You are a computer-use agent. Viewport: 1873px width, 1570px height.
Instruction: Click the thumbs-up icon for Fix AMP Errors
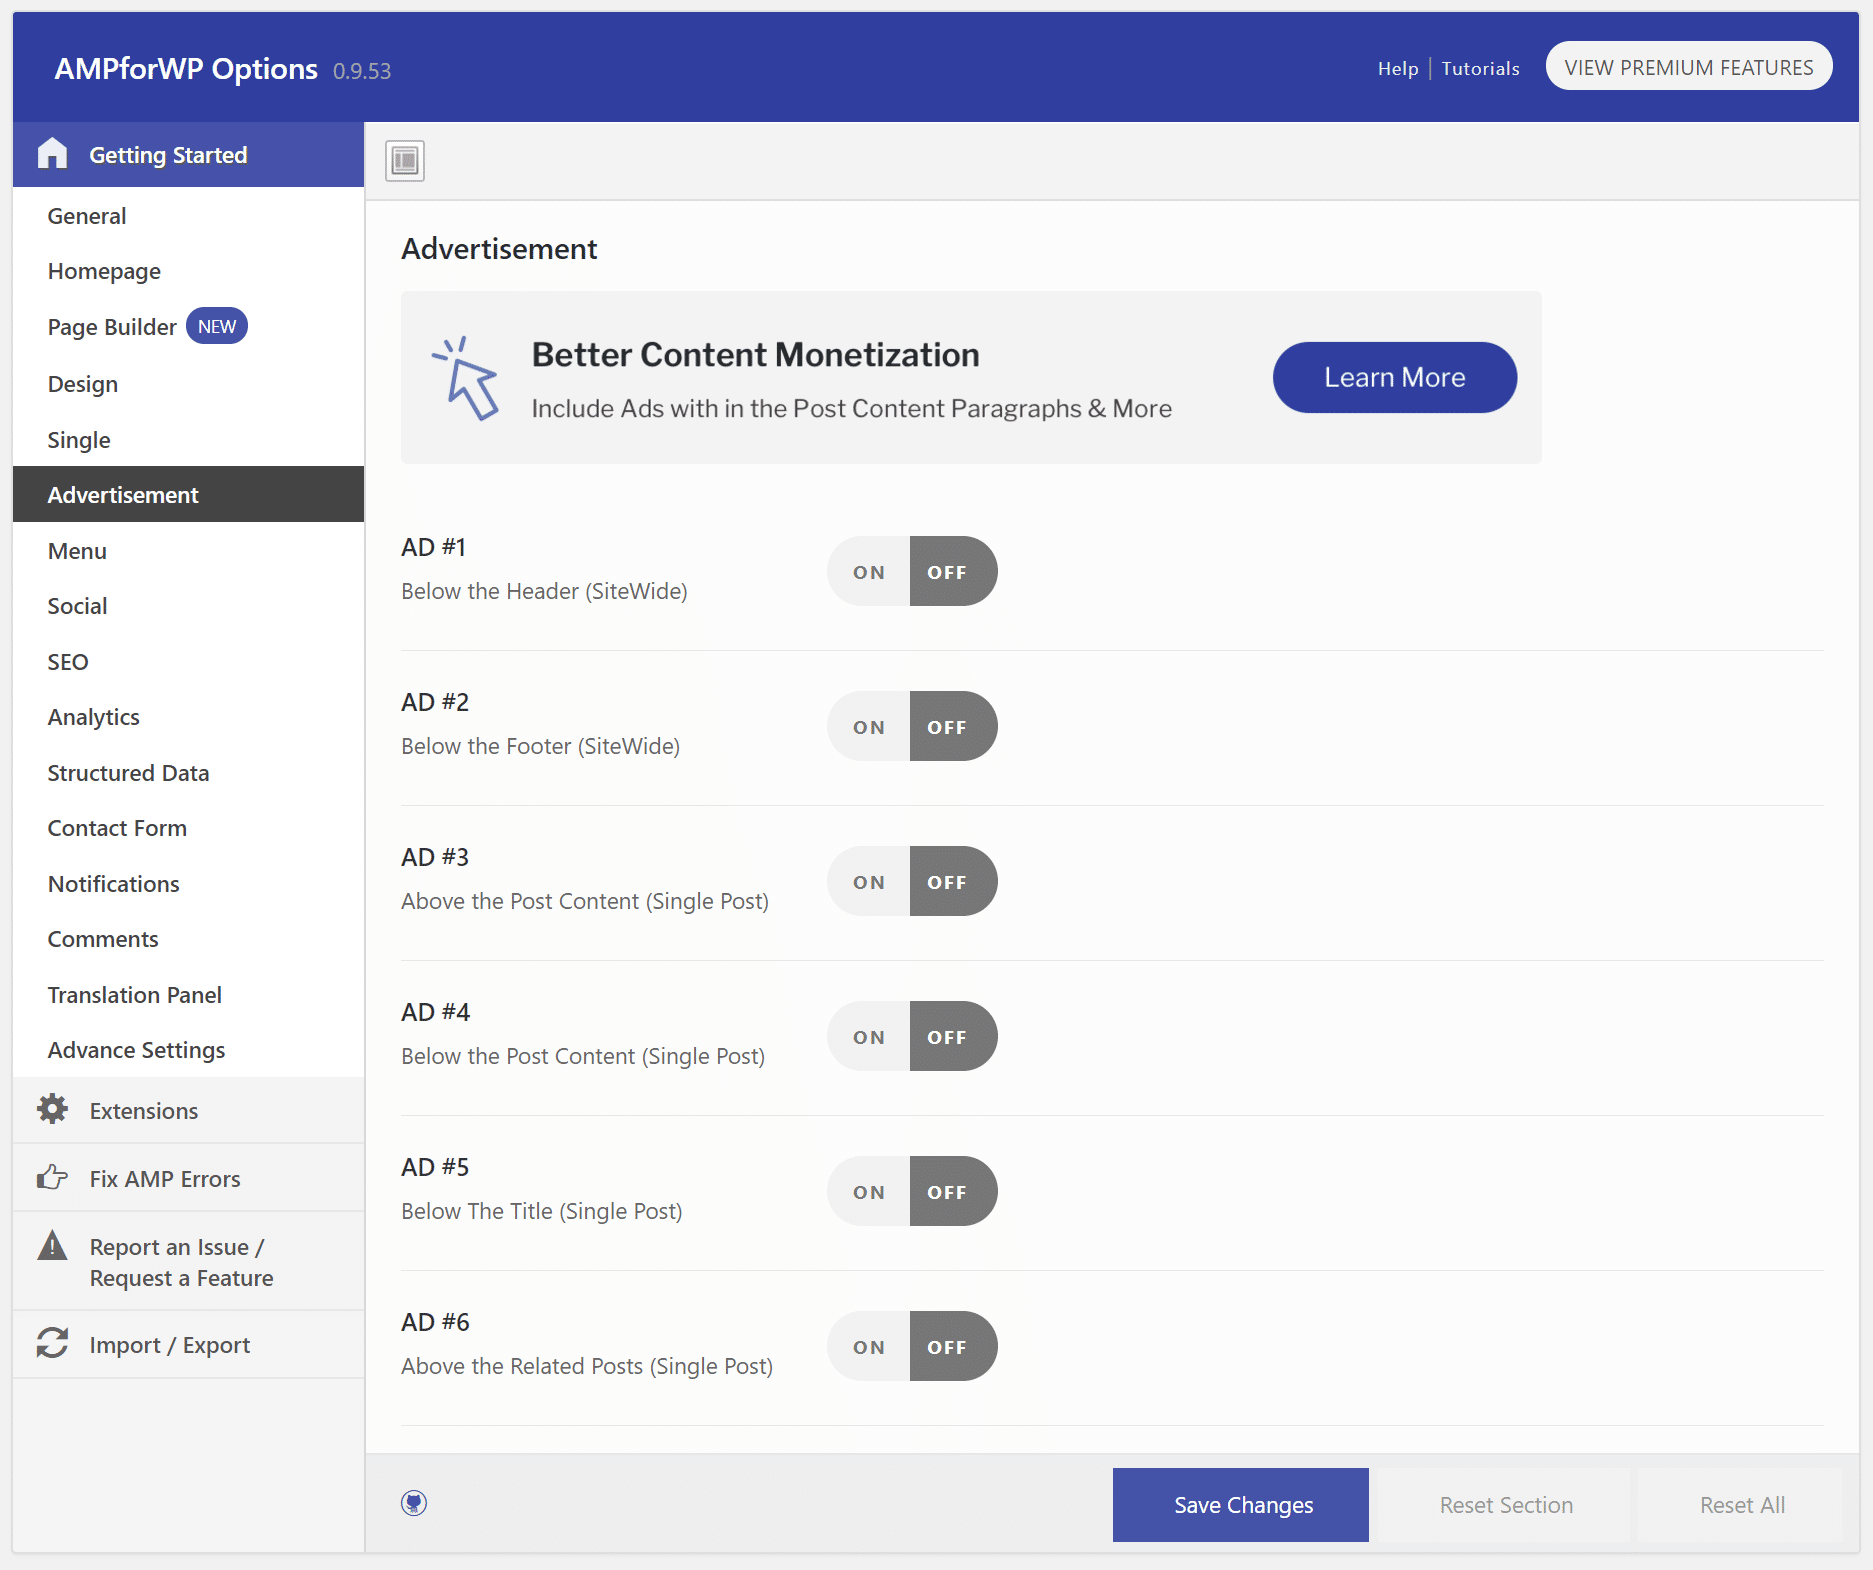click(52, 1178)
